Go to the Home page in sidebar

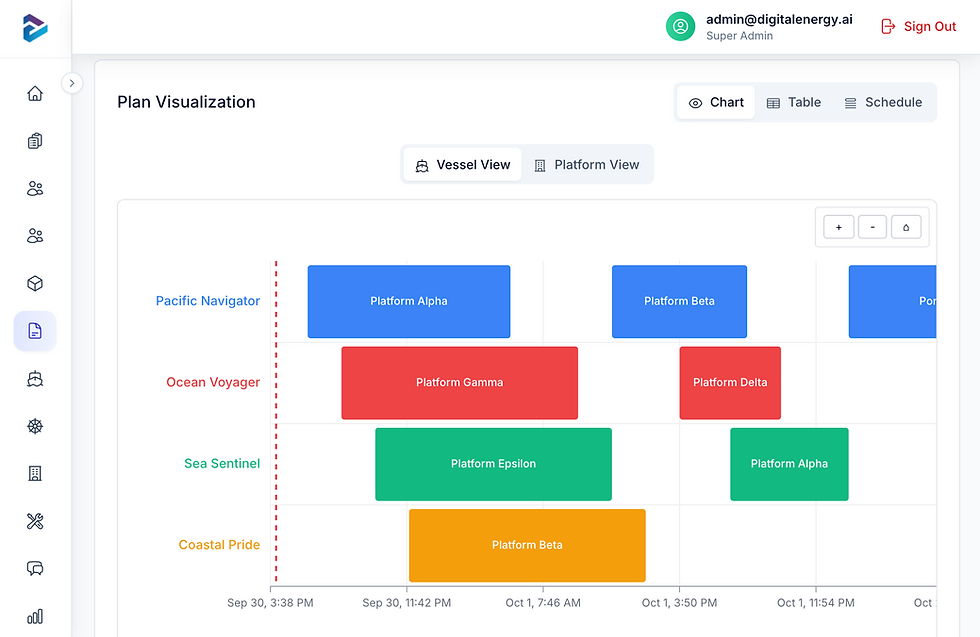pos(35,93)
